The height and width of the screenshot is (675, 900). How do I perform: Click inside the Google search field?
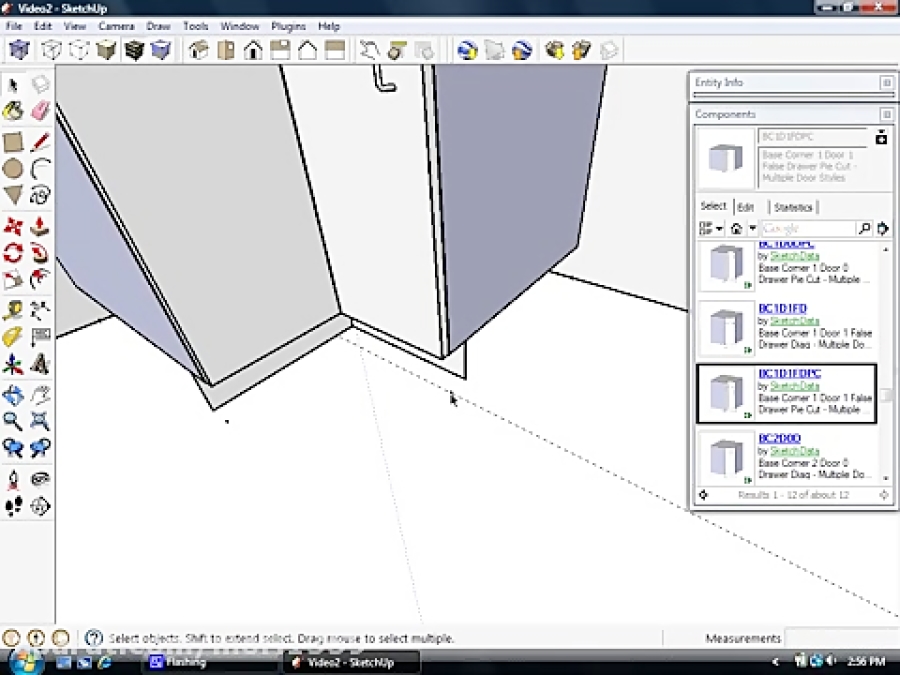(x=805, y=228)
